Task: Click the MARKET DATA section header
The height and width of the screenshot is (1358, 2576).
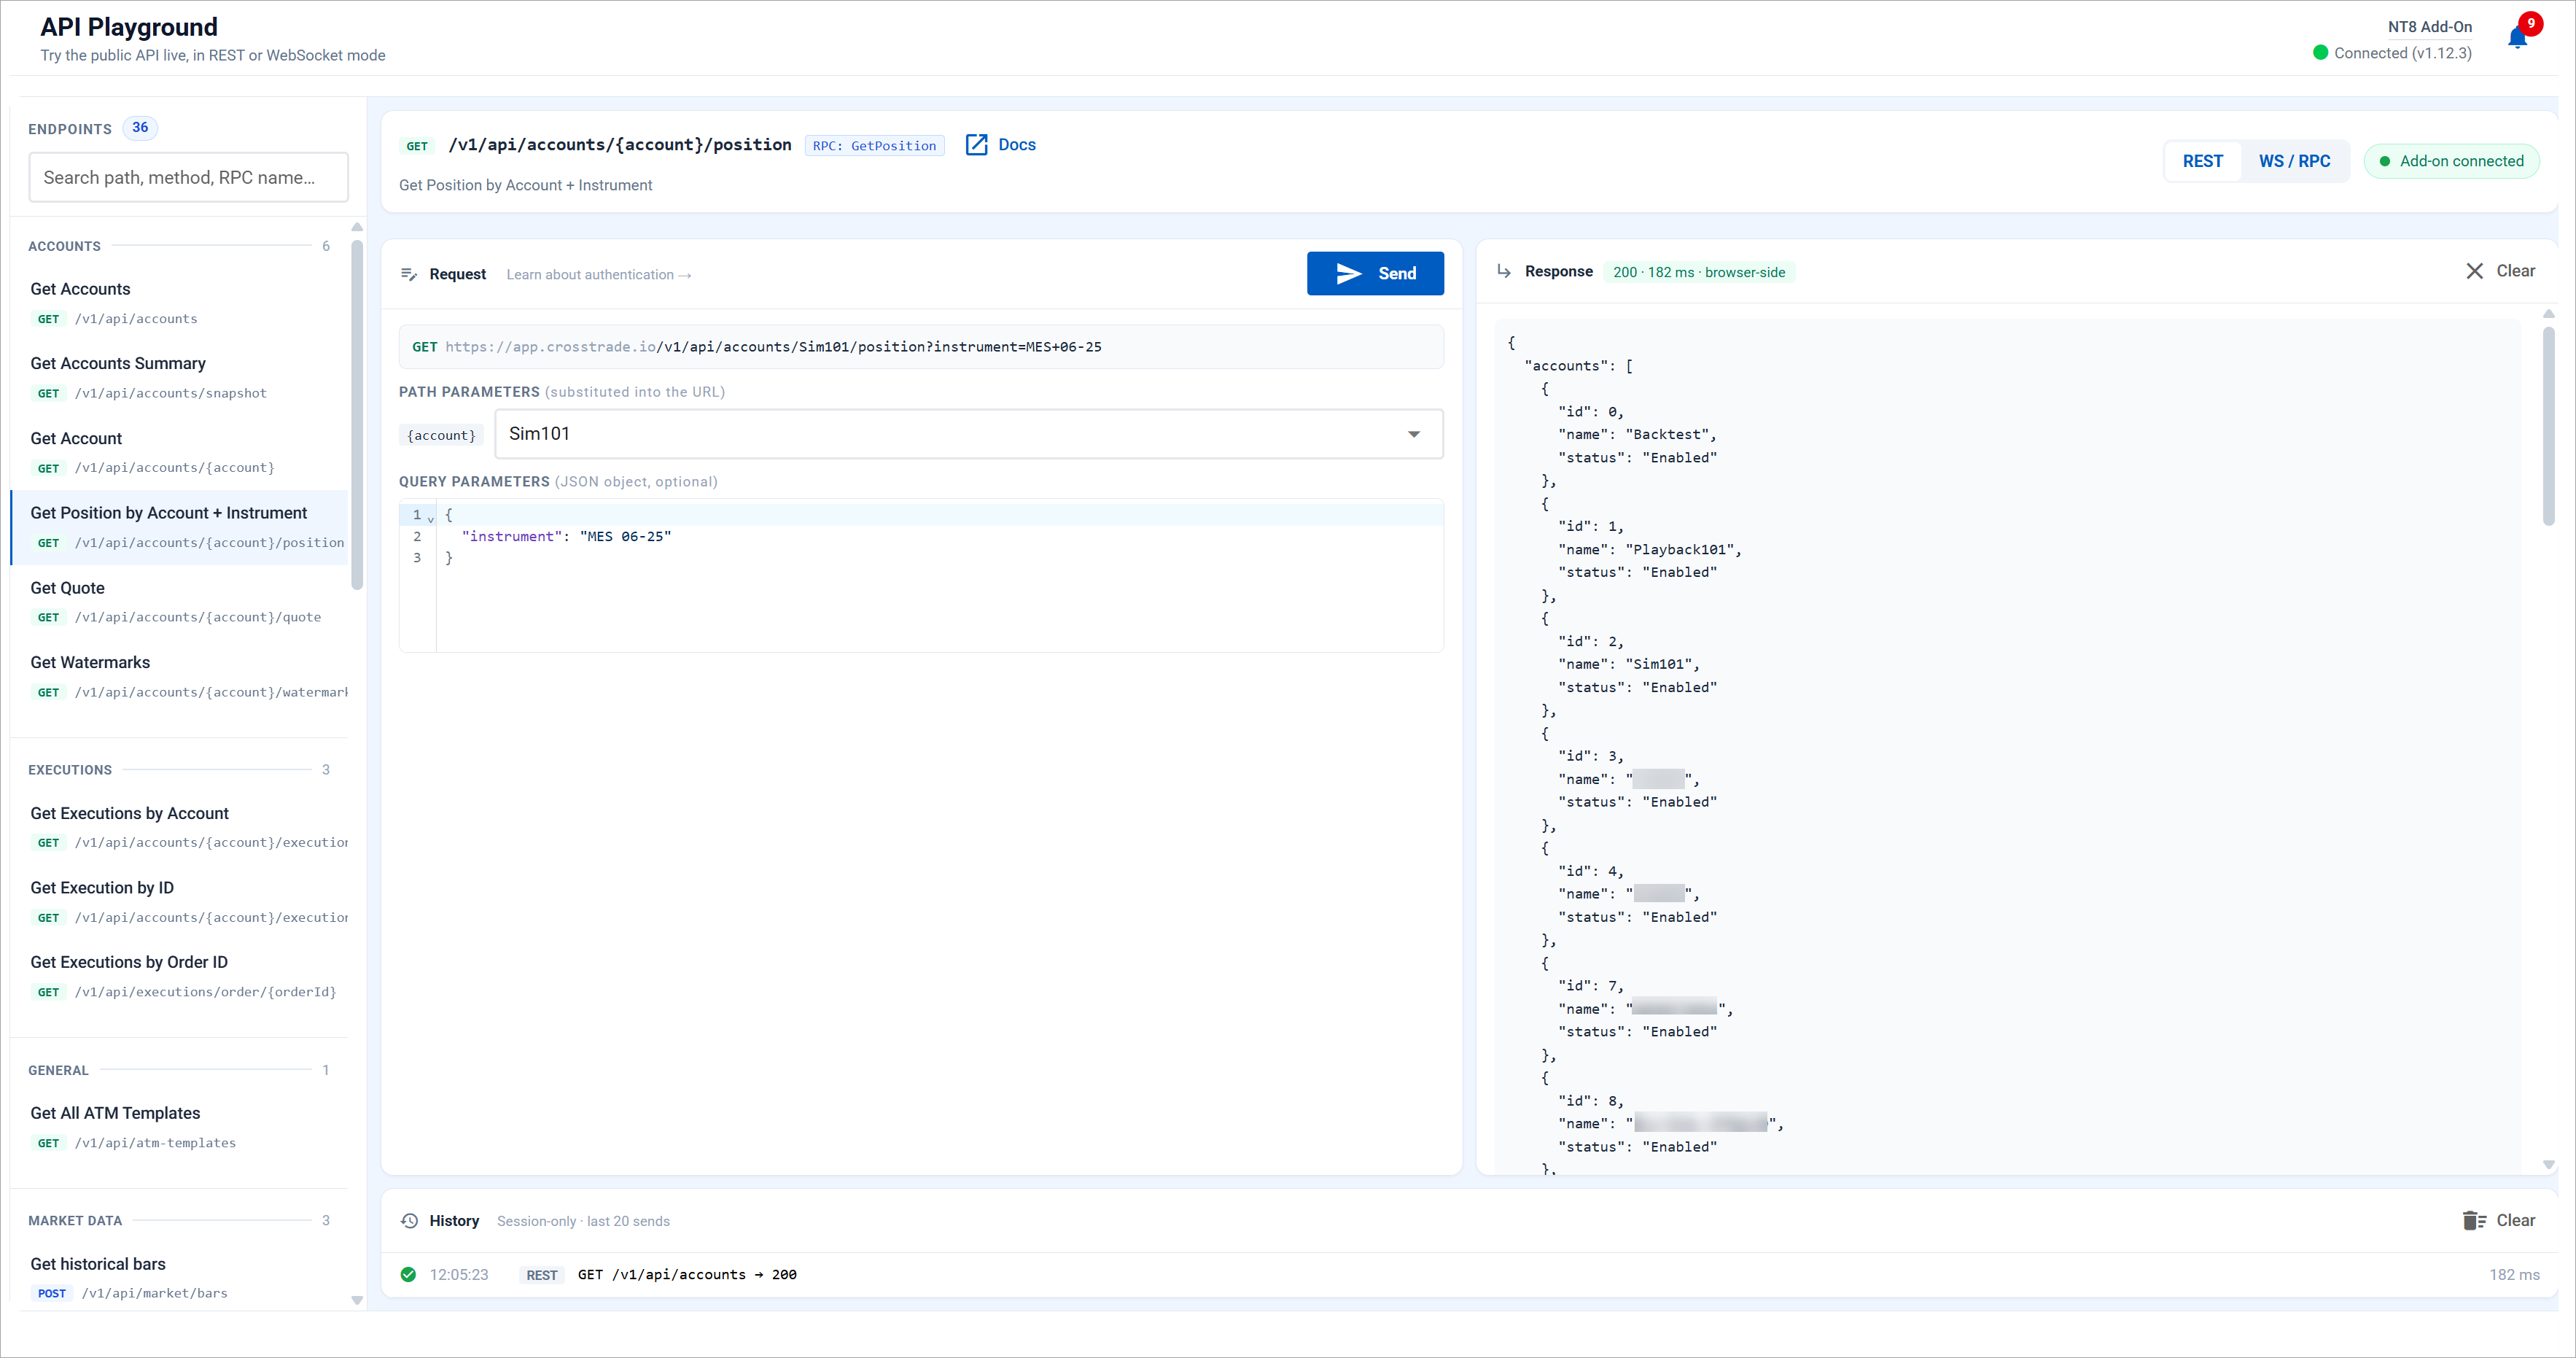Action: pyautogui.click(x=75, y=1220)
